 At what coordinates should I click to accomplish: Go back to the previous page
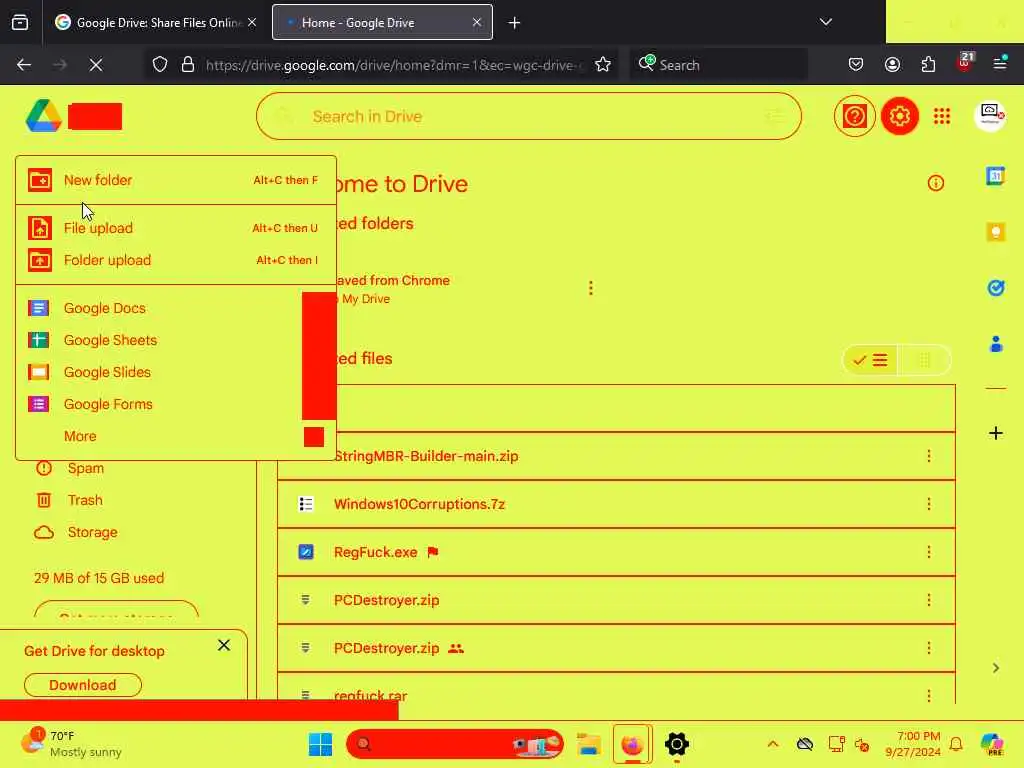tap(24, 65)
